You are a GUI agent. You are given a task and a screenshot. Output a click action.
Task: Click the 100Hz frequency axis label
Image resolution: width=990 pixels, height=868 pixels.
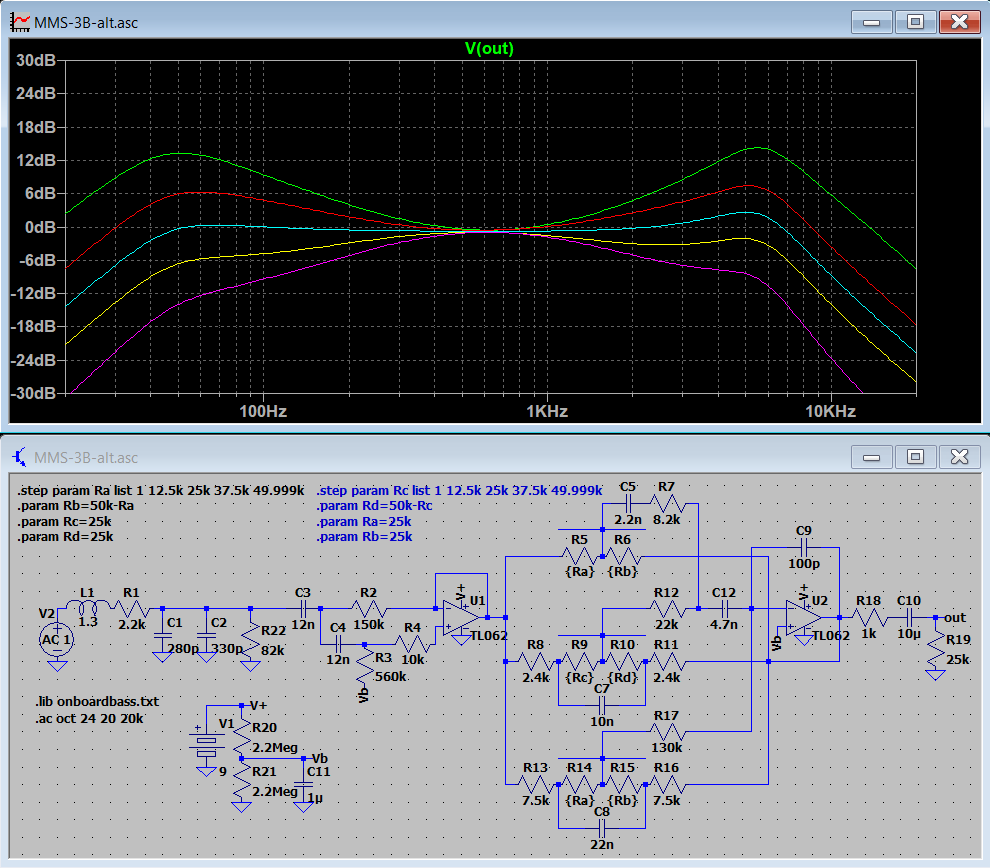(263, 412)
